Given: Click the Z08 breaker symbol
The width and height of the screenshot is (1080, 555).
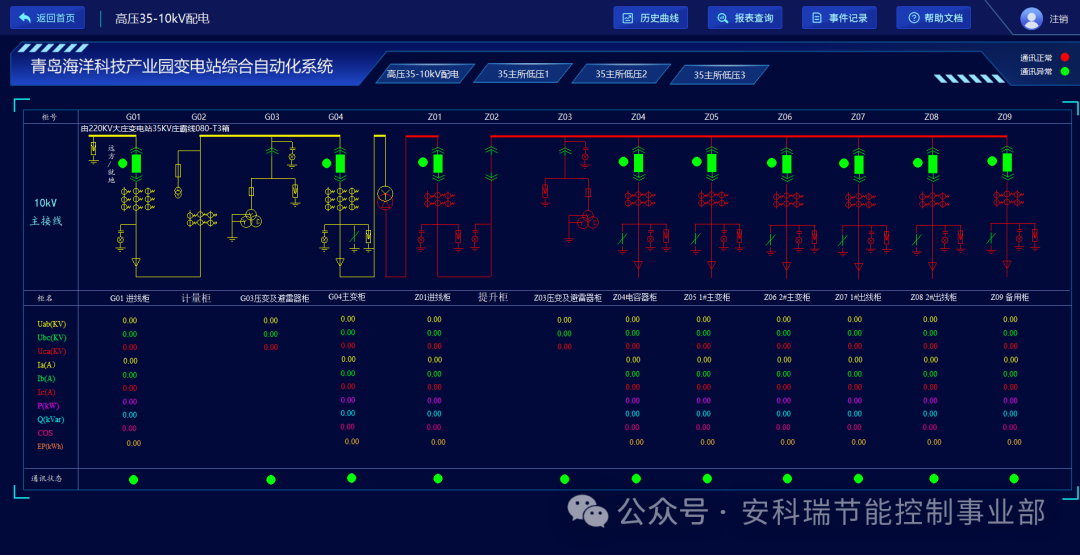Looking at the screenshot, I should tap(933, 164).
